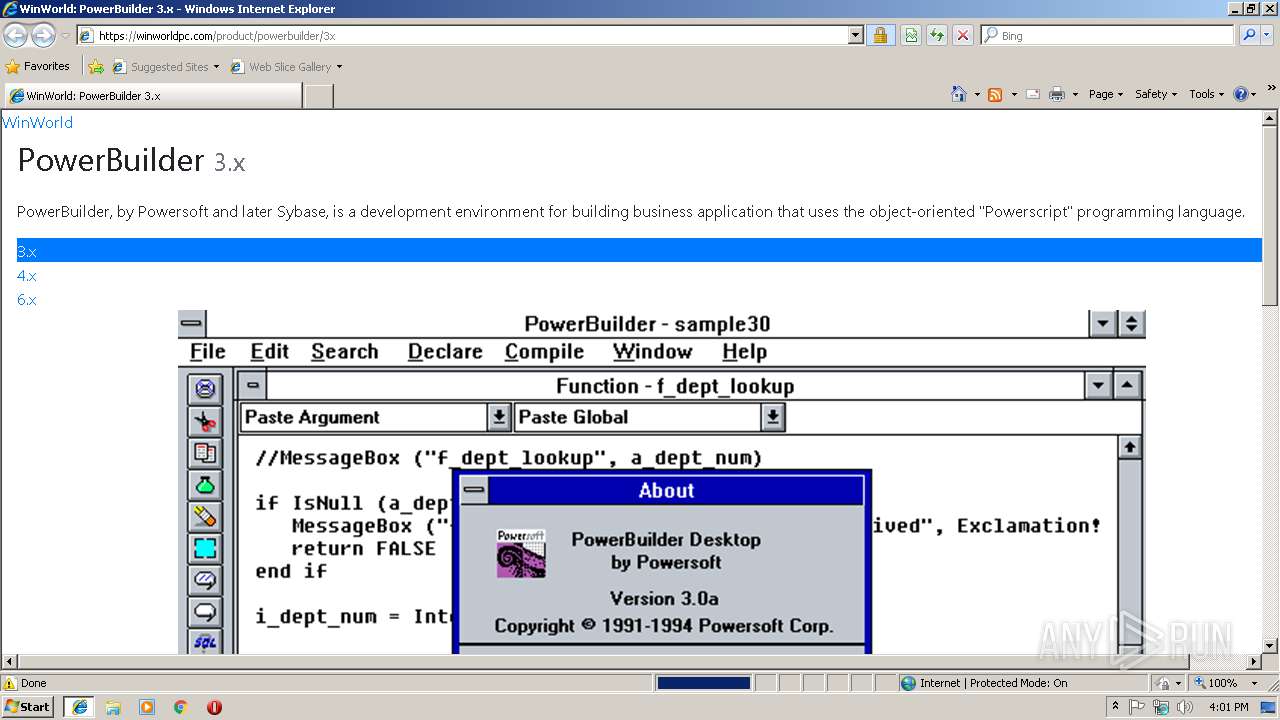
Task: Click Declare menu in PowerBuilder screenshot
Action: [x=445, y=352]
